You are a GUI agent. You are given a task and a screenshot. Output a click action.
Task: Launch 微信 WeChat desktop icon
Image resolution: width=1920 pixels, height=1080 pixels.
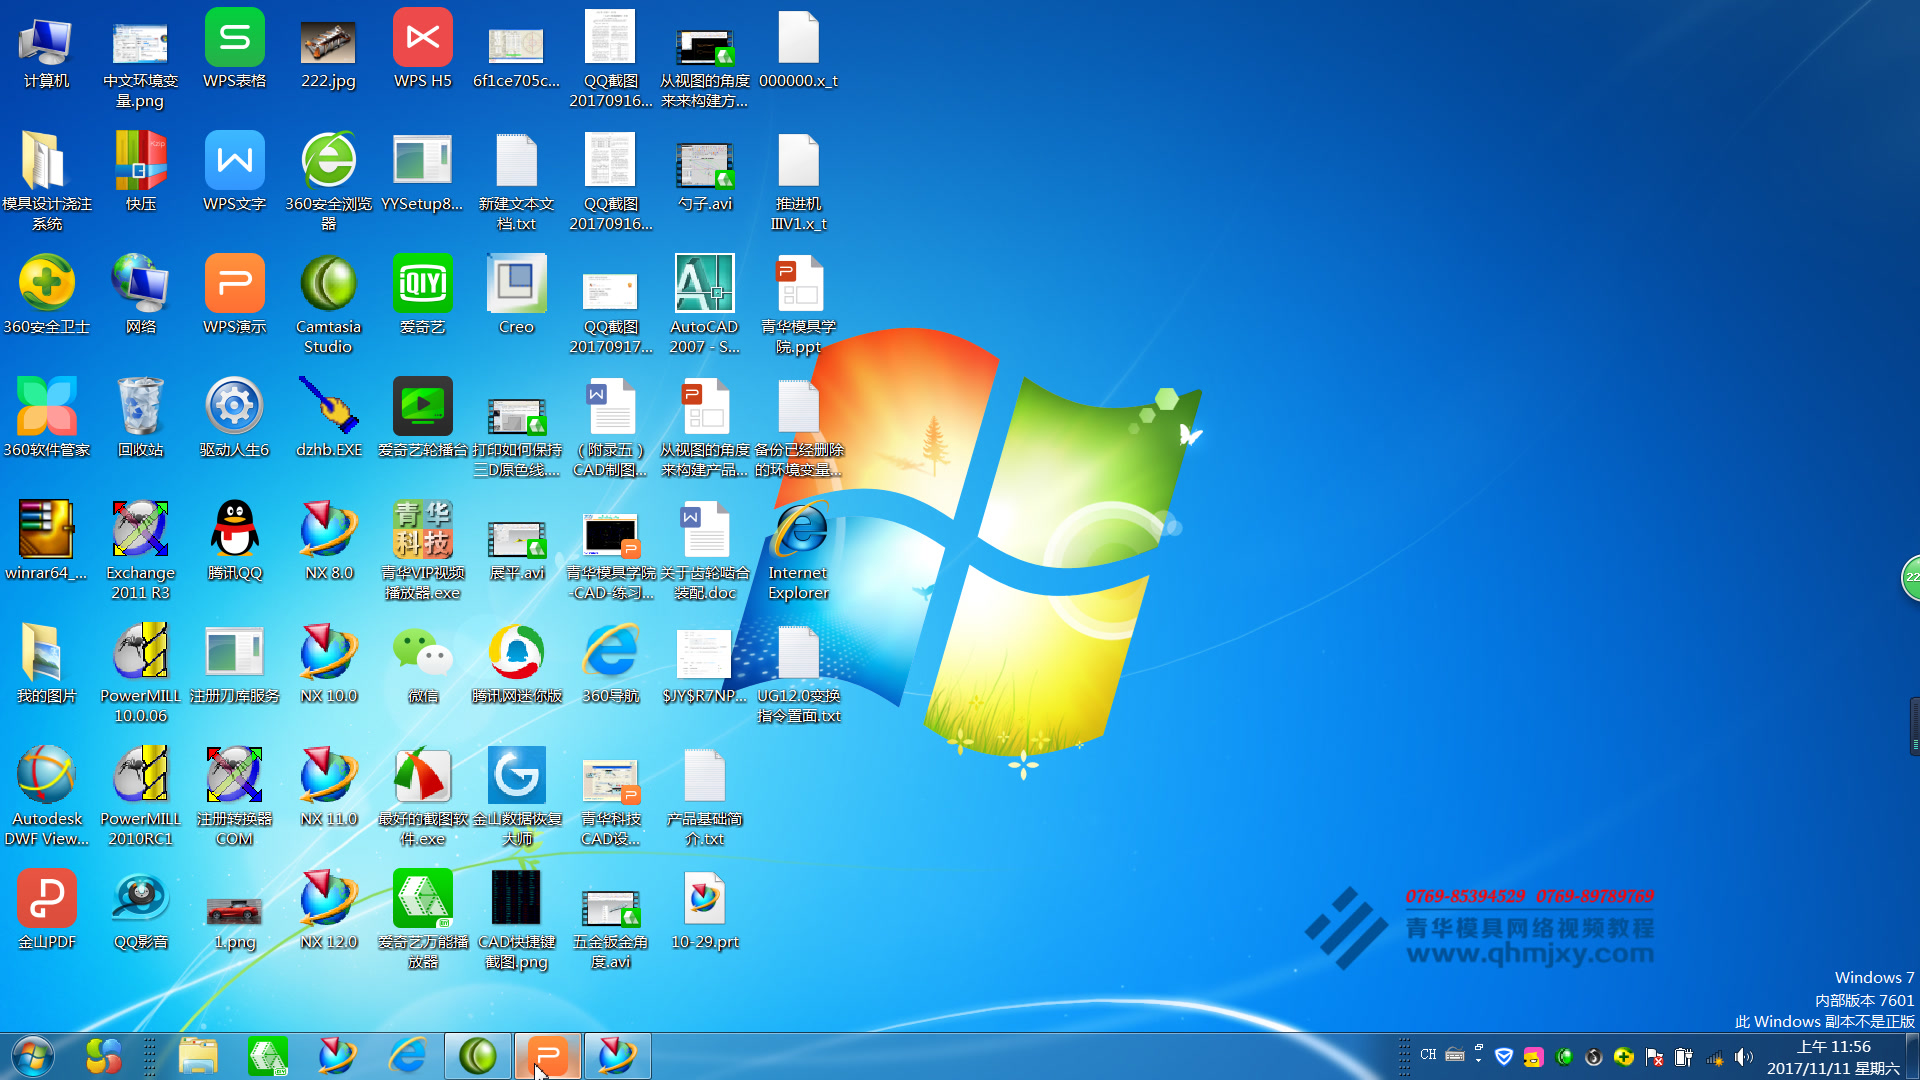(422, 666)
